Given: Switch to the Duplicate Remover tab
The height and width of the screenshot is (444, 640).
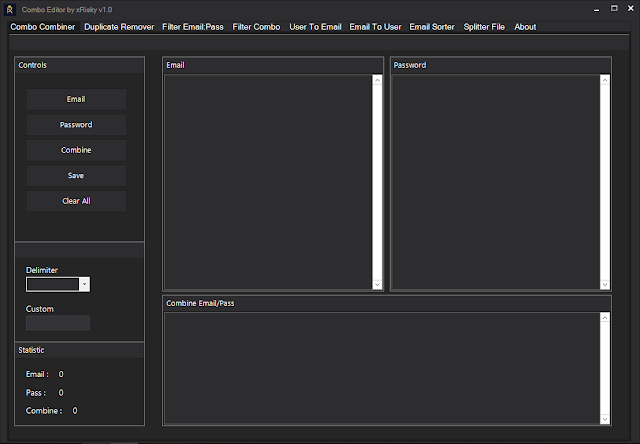Looking at the screenshot, I should [119, 27].
